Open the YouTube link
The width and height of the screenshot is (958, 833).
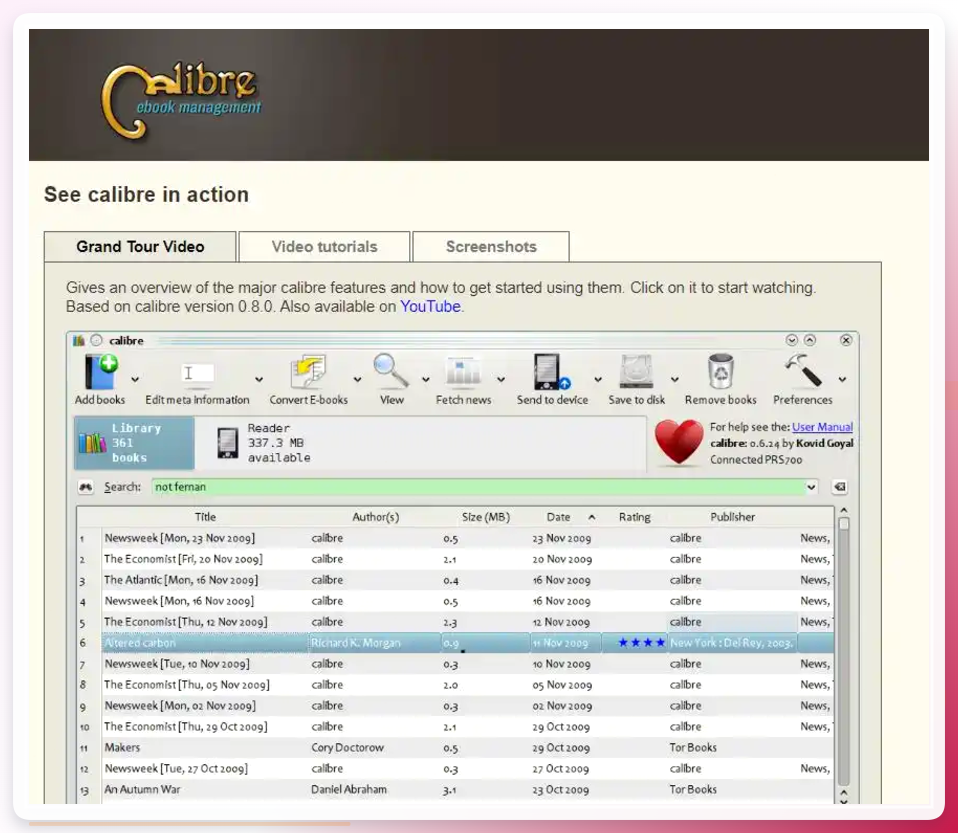pyautogui.click(x=430, y=306)
